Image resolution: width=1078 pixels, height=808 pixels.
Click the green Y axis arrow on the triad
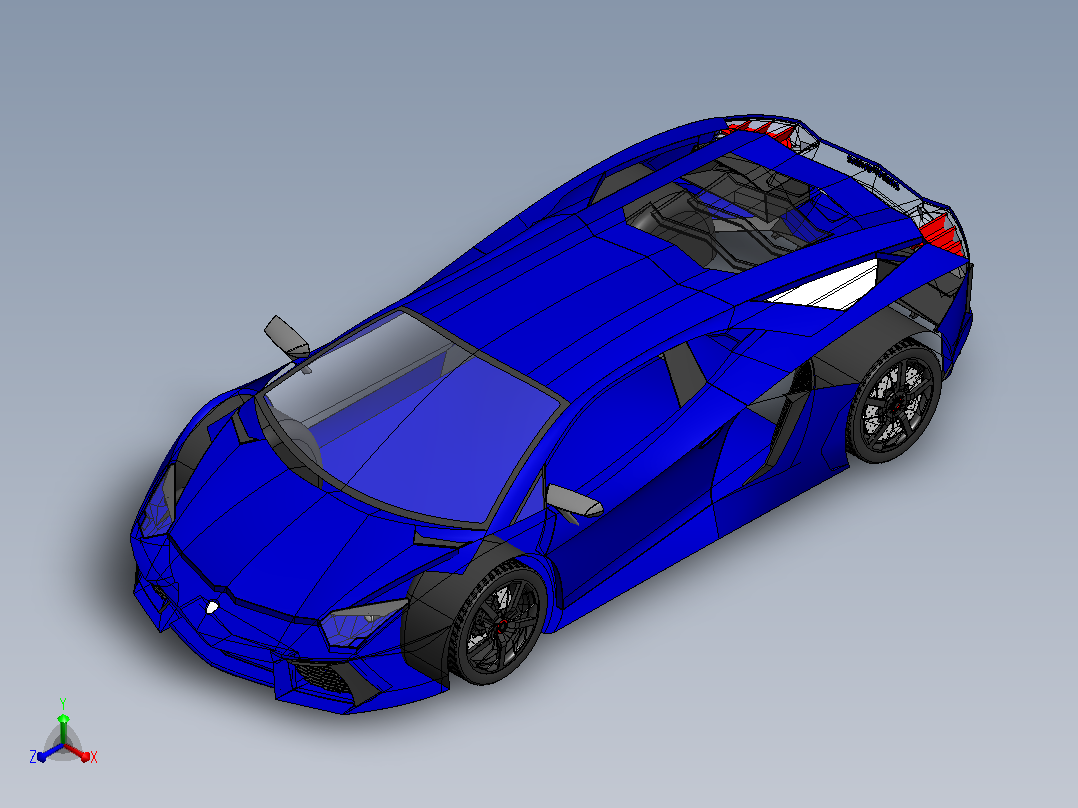[x=63, y=728]
